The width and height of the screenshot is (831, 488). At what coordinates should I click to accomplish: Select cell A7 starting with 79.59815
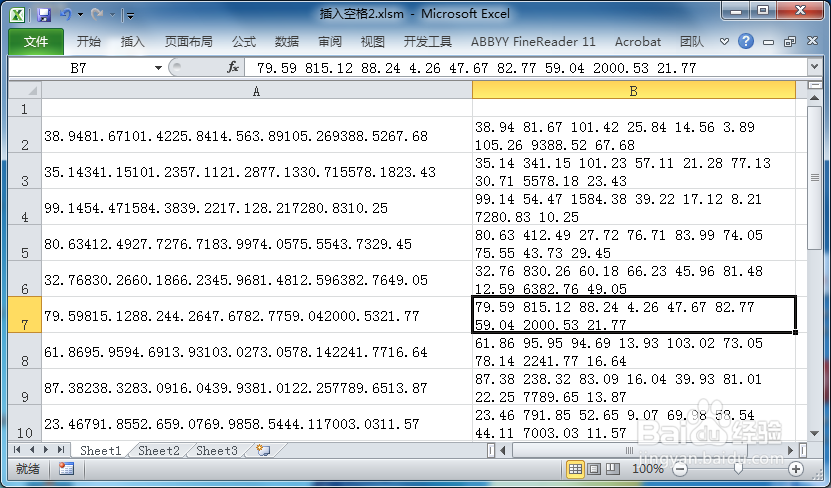(x=257, y=315)
